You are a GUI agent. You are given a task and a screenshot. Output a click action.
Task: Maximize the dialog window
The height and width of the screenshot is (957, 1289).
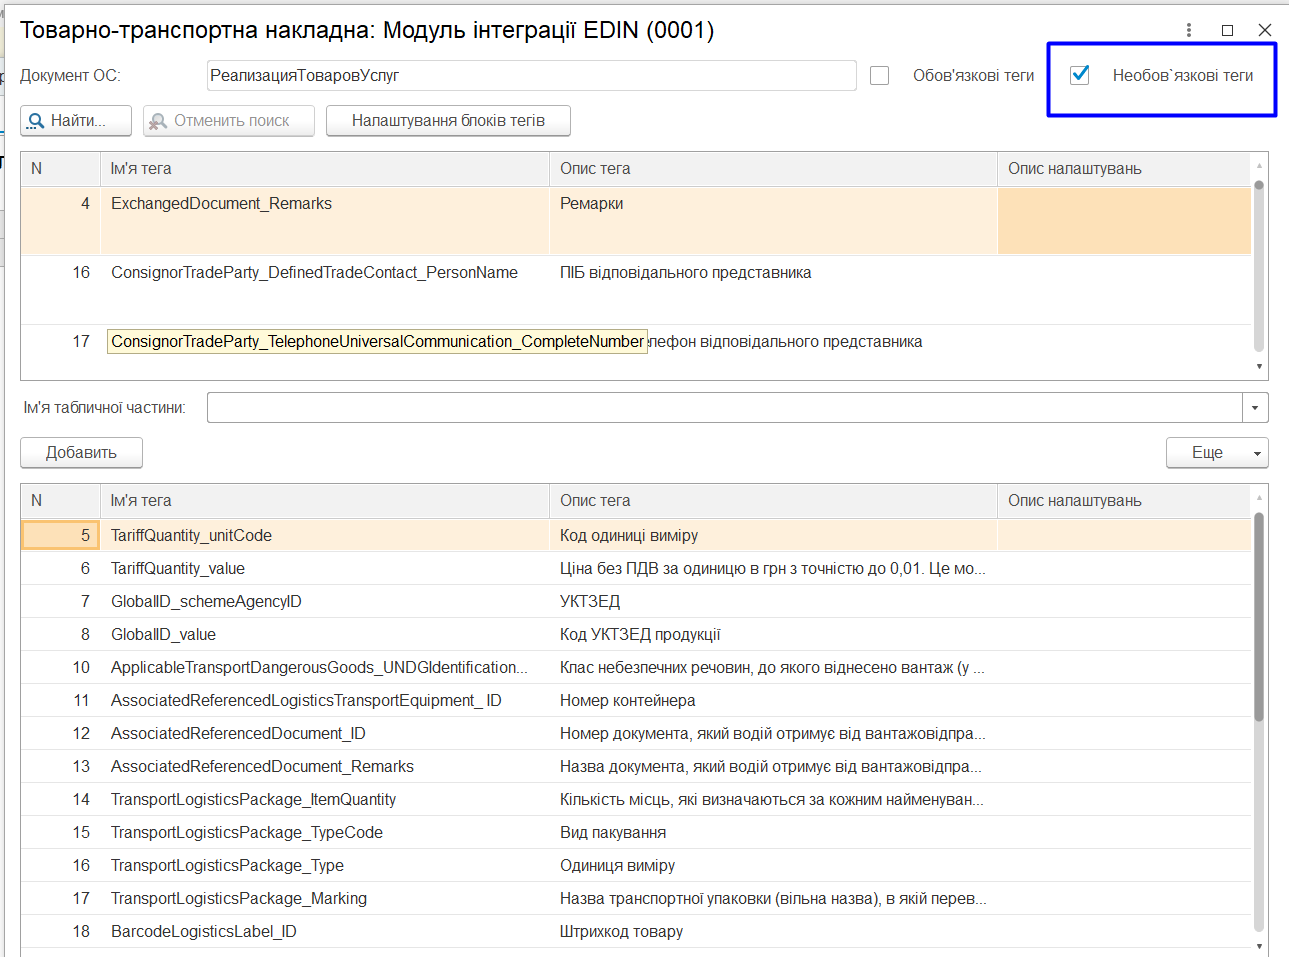tap(1227, 30)
